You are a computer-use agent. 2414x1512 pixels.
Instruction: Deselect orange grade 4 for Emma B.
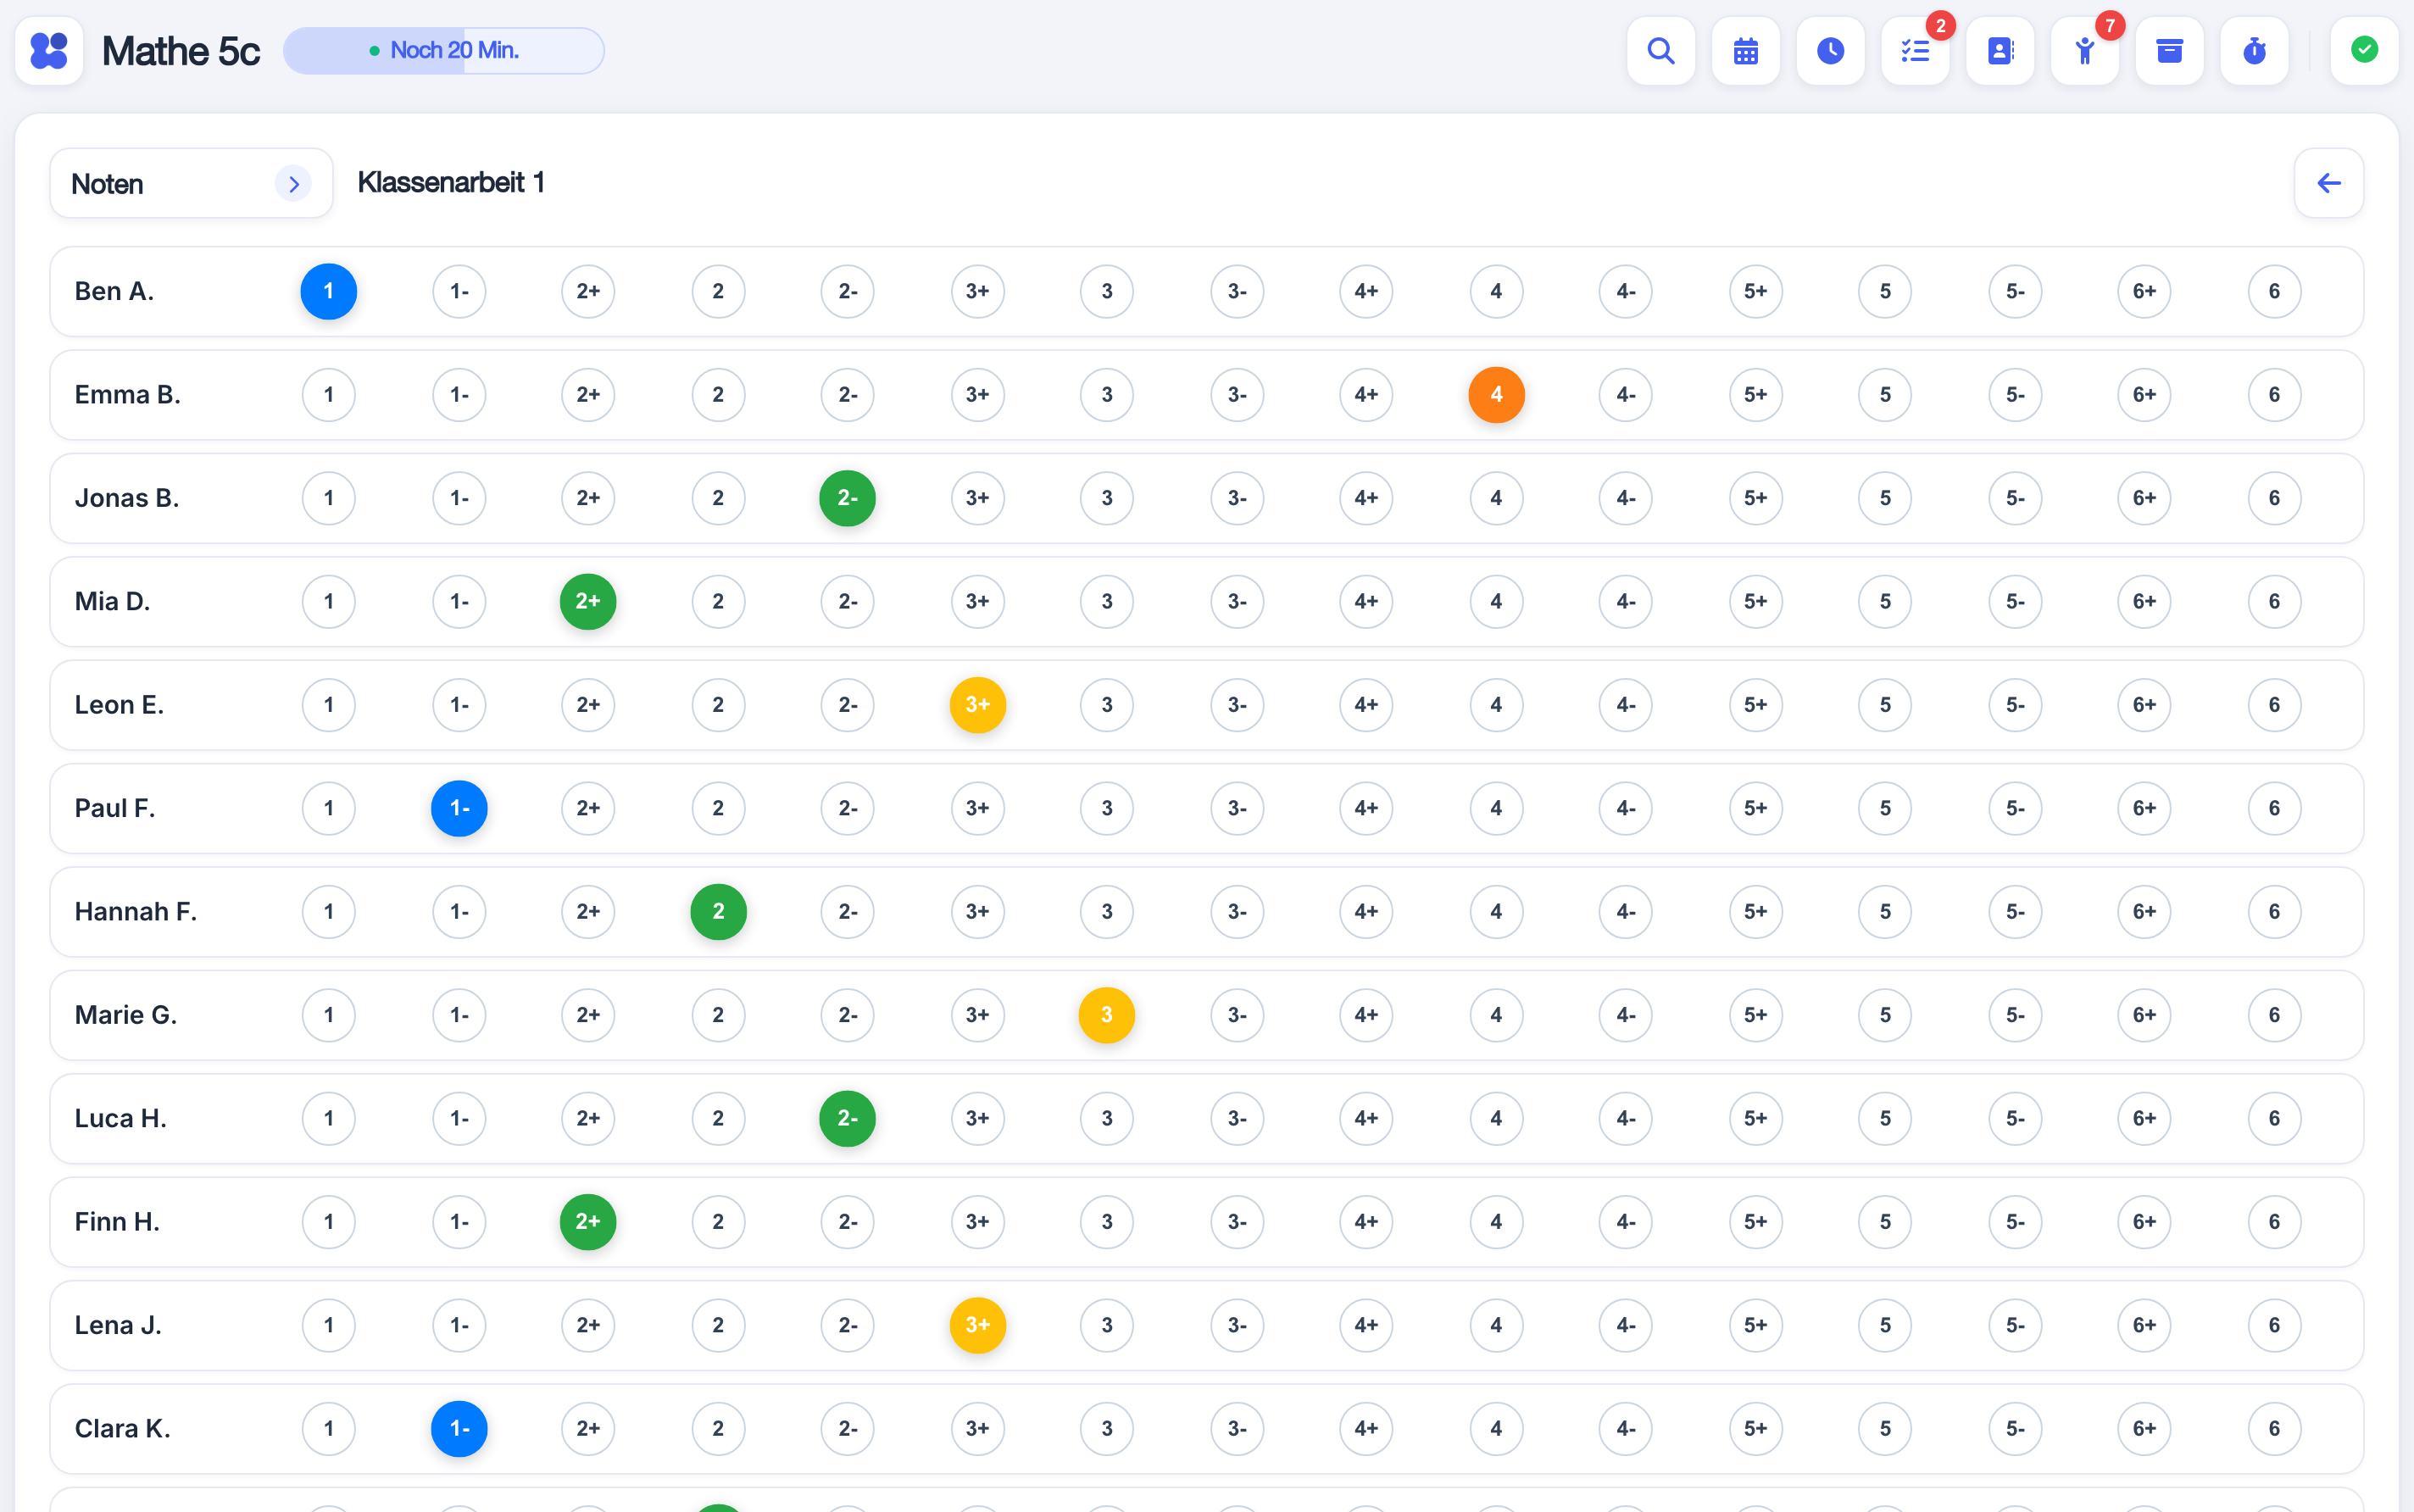click(1496, 395)
